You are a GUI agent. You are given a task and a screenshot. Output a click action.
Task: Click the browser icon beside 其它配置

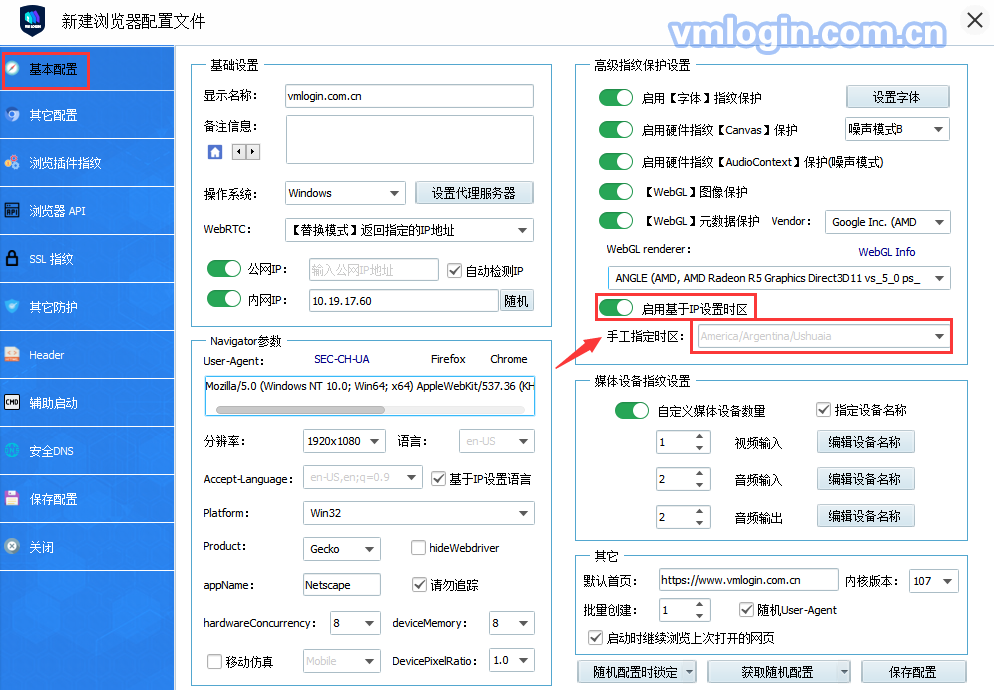coord(12,115)
